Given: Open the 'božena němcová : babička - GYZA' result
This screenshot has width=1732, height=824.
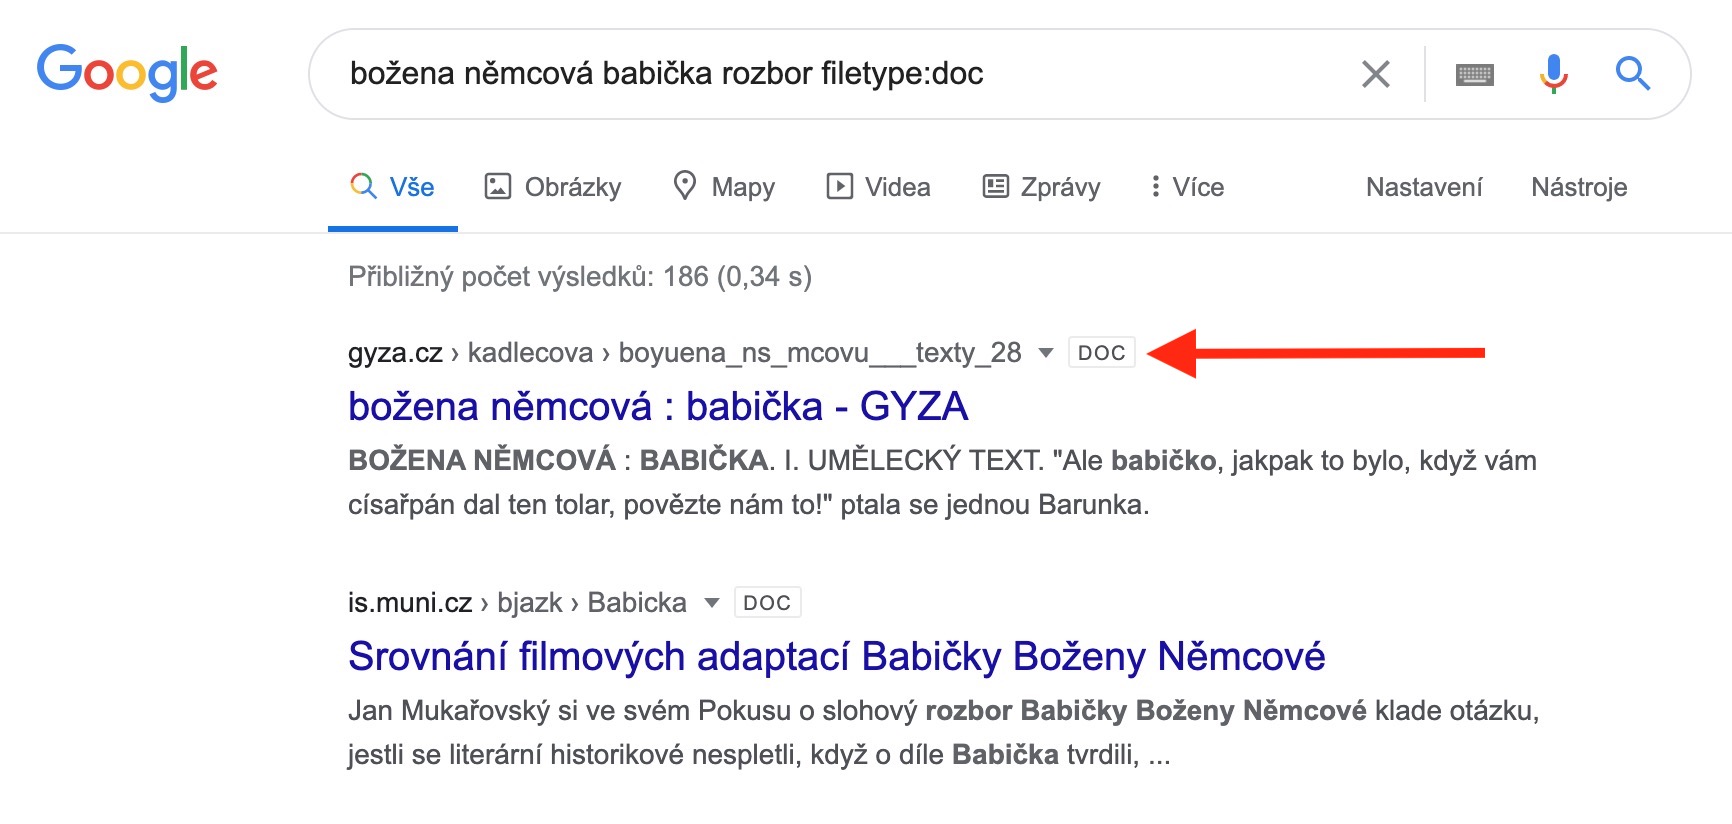Looking at the screenshot, I should [x=658, y=407].
